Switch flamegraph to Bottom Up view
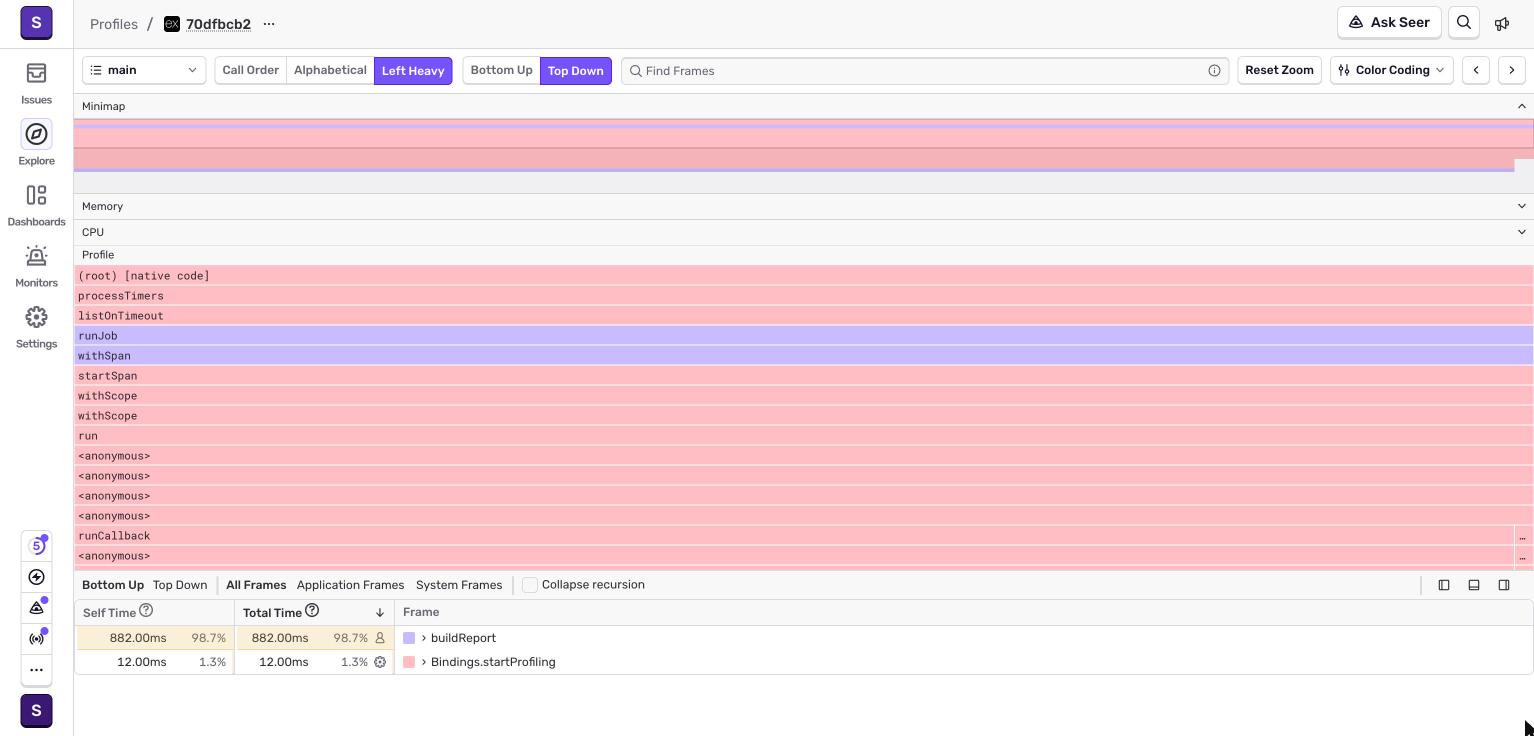 pyautogui.click(x=501, y=70)
